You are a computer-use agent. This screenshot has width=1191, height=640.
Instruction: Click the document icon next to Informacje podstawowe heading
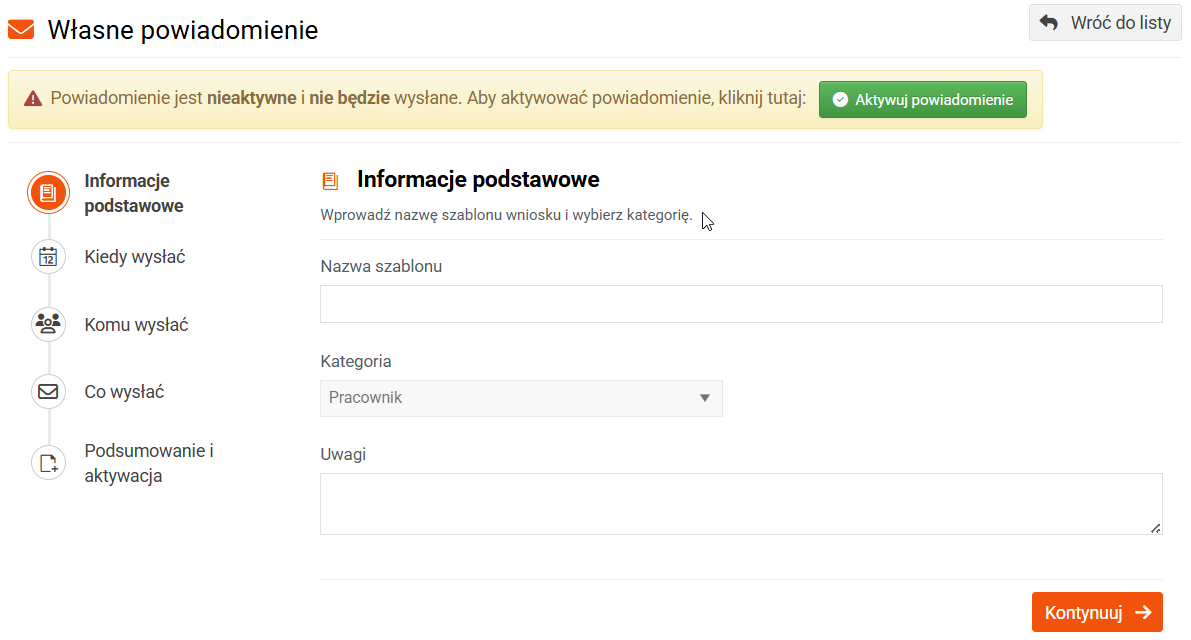[x=330, y=181]
